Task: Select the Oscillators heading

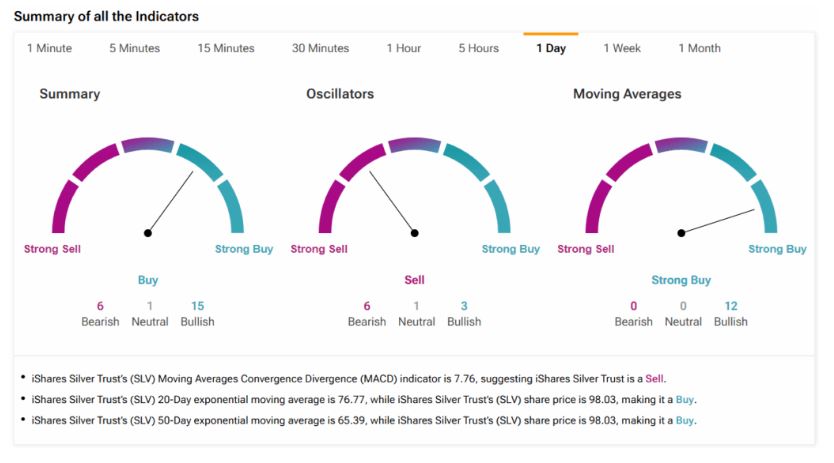Action: pyautogui.click(x=340, y=94)
